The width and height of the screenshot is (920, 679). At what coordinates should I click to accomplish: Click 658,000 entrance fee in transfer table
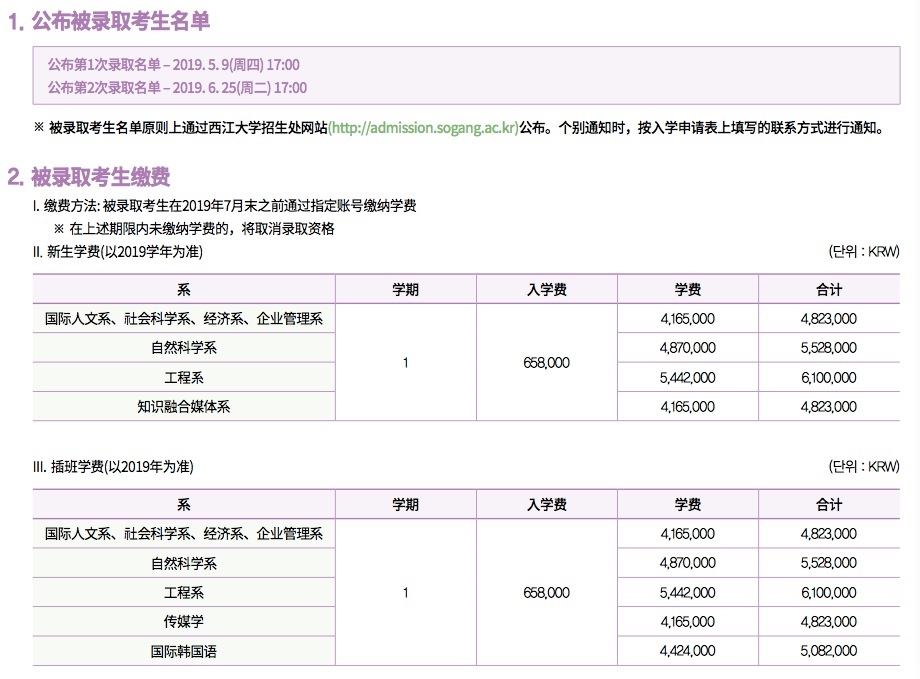[x=546, y=592]
